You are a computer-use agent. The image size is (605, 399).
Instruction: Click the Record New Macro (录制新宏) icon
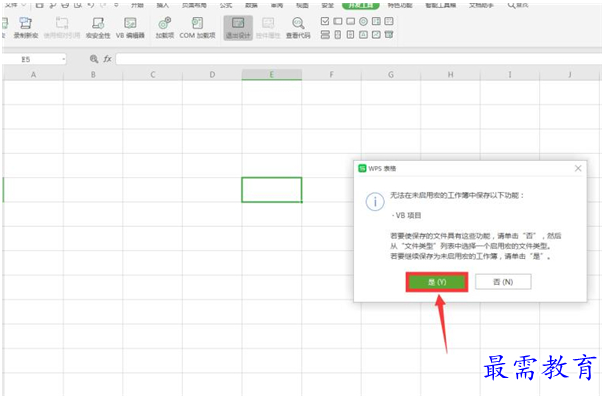pyautogui.click(x=25, y=24)
